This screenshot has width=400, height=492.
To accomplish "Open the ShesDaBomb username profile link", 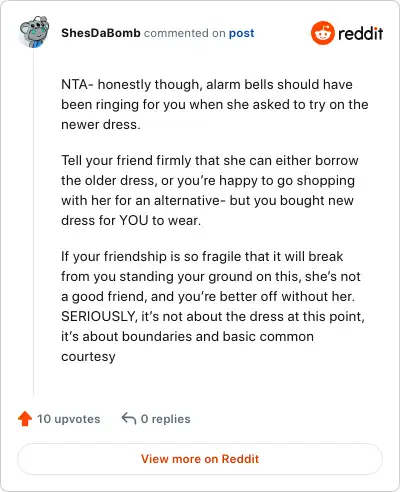I will point(101,33).
